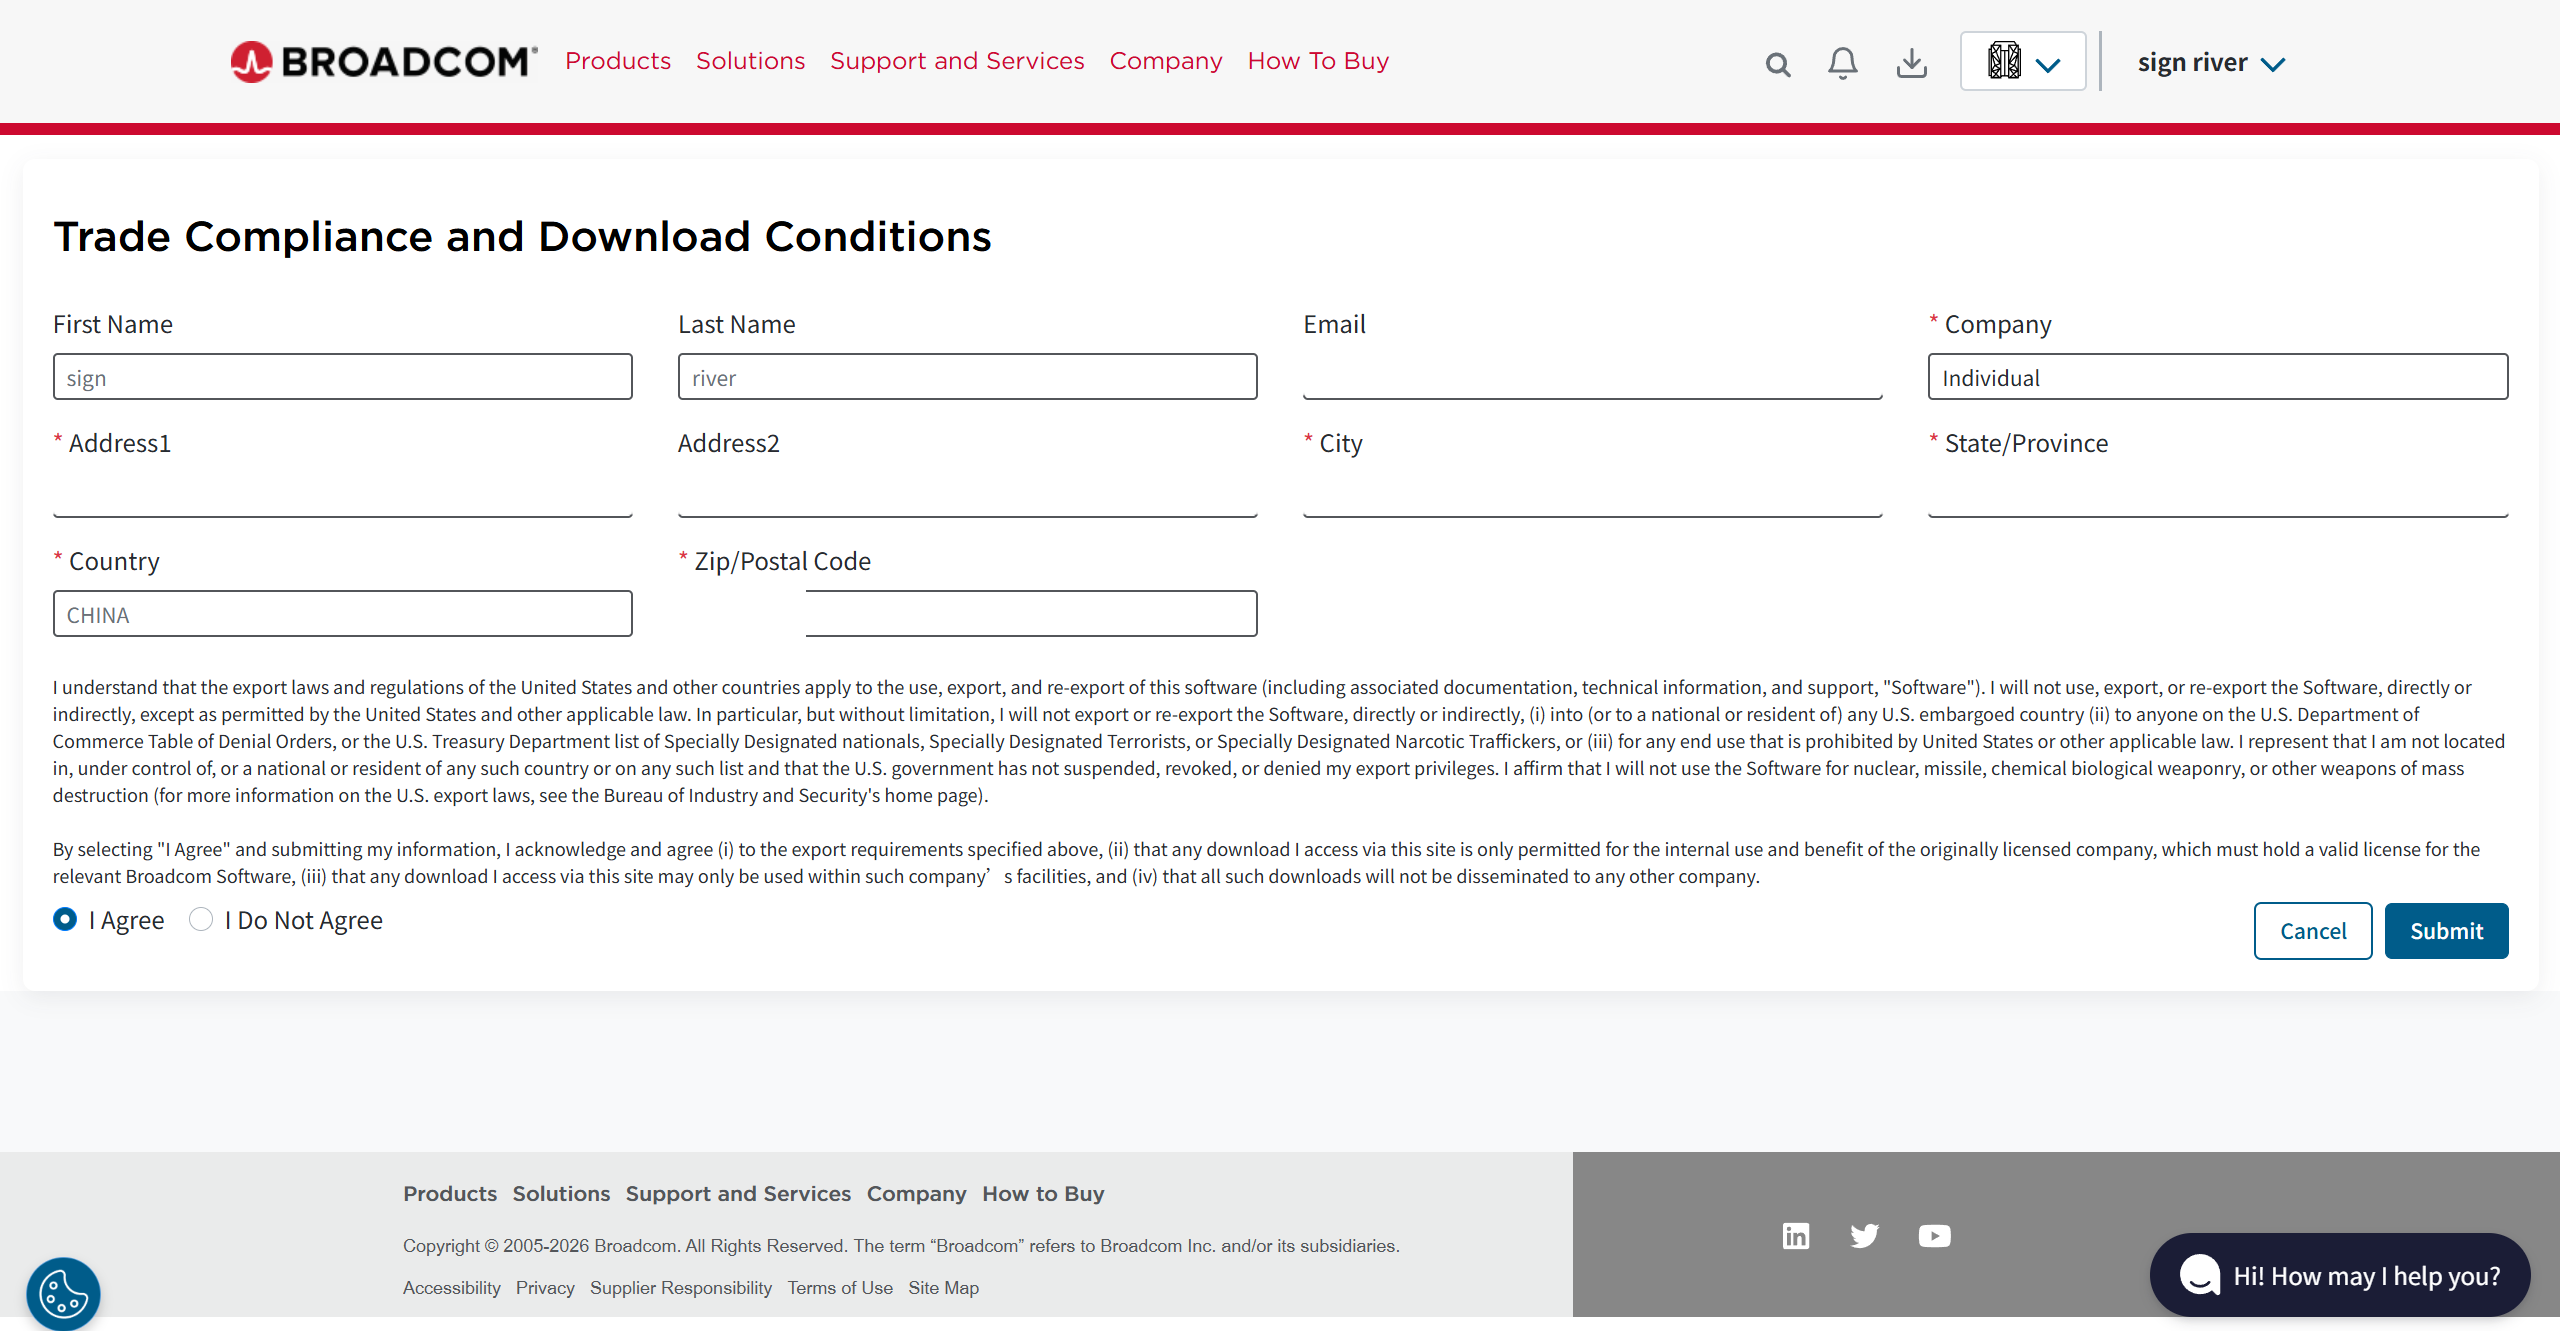Open the 'How may I help you' chat
The image size is (2560, 1331).
point(2340,1275)
